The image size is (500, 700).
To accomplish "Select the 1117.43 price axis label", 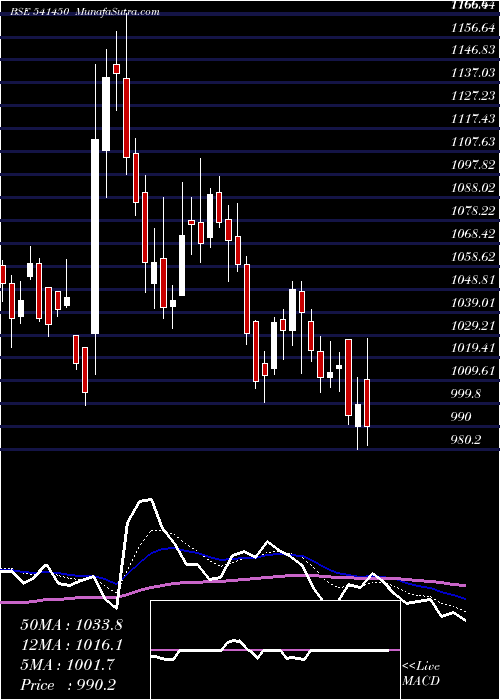I will click(473, 119).
